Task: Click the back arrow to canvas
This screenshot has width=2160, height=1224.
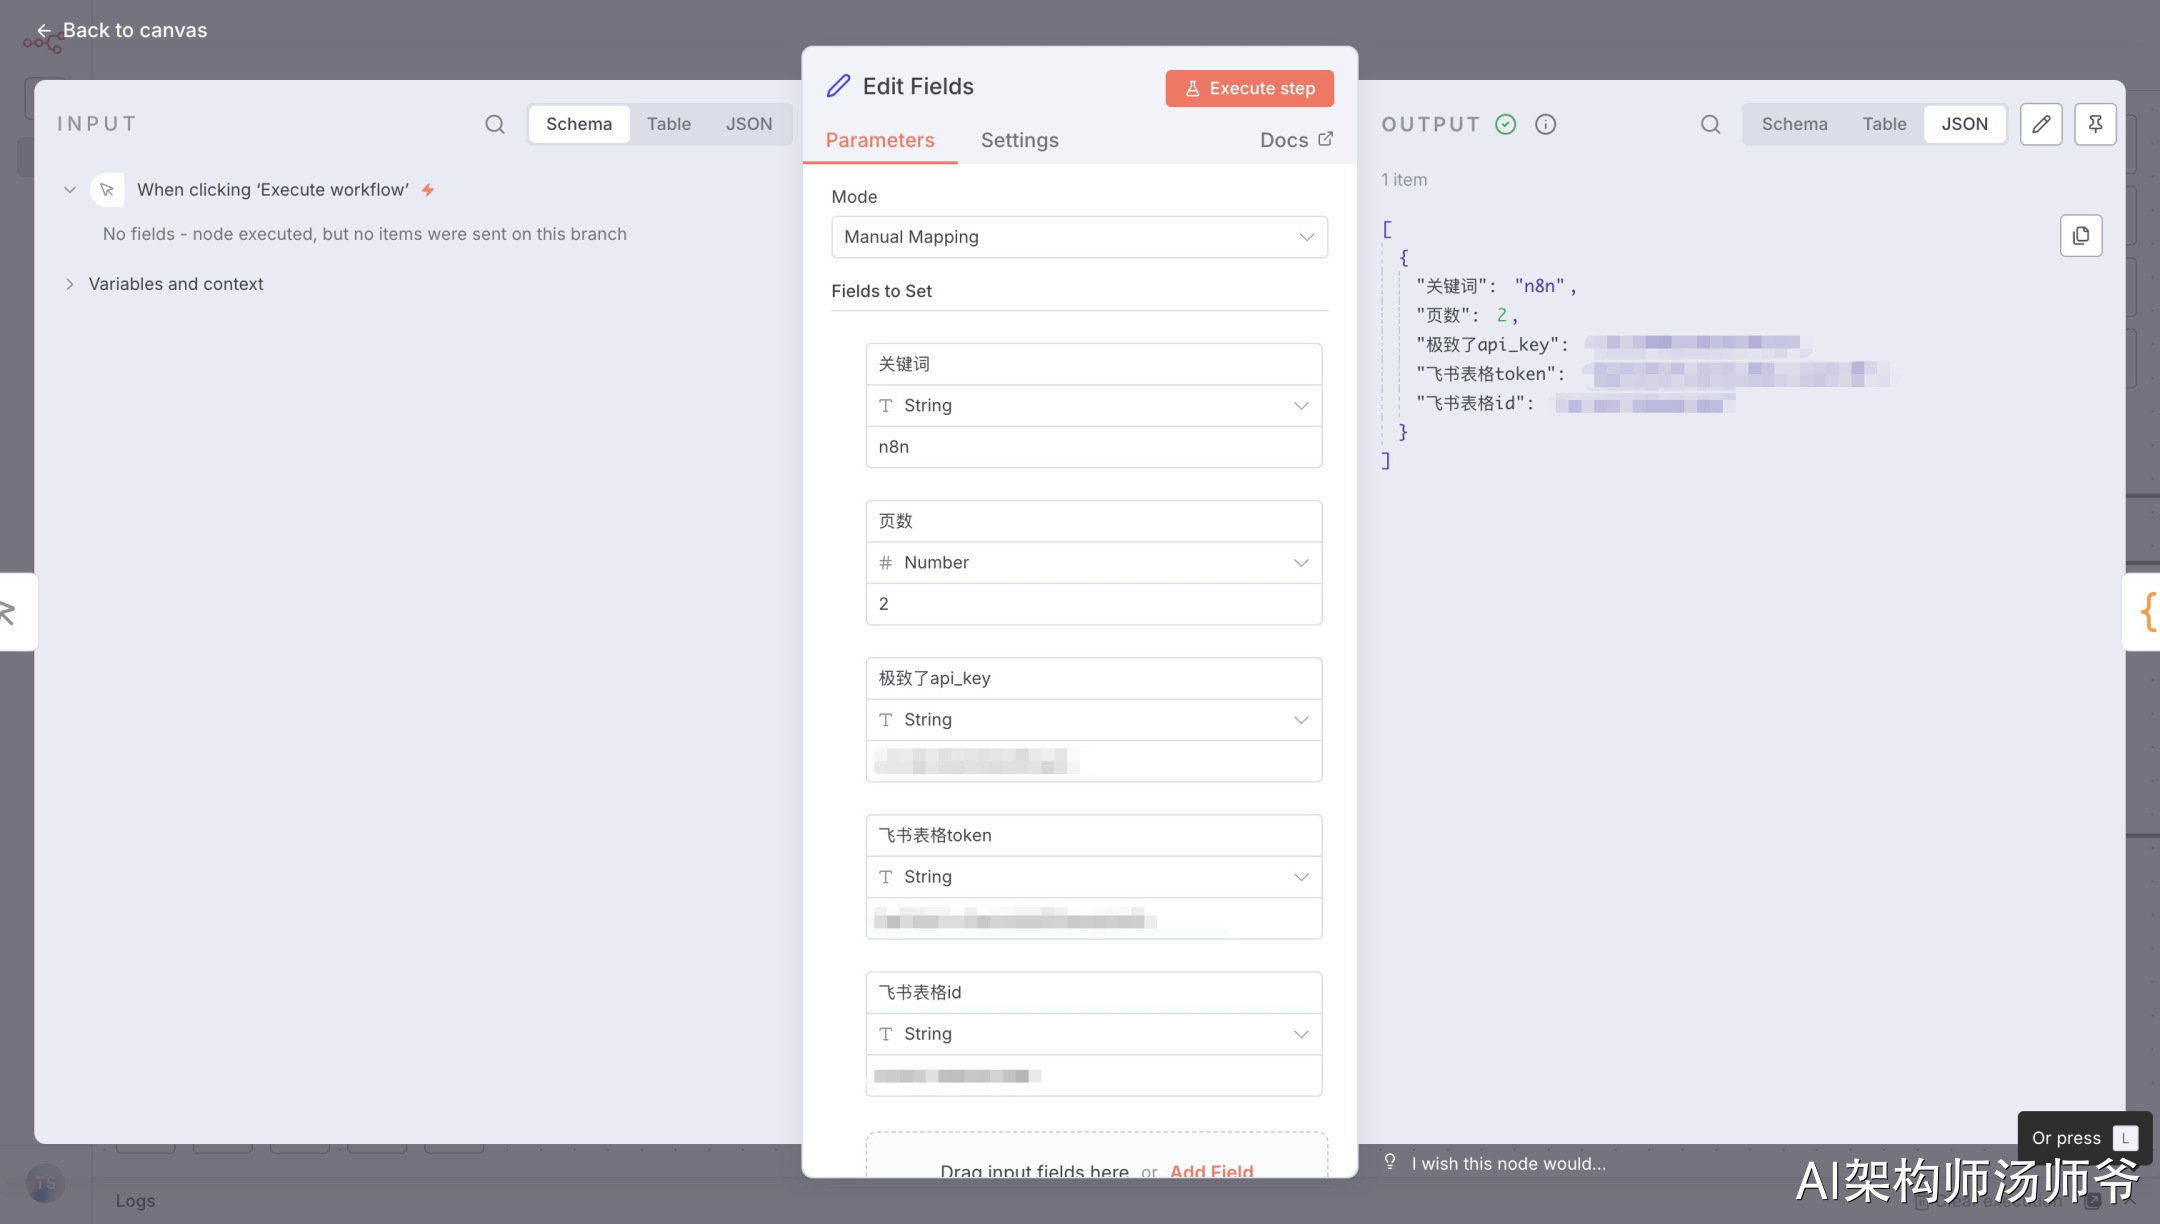Action: pos(43,31)
